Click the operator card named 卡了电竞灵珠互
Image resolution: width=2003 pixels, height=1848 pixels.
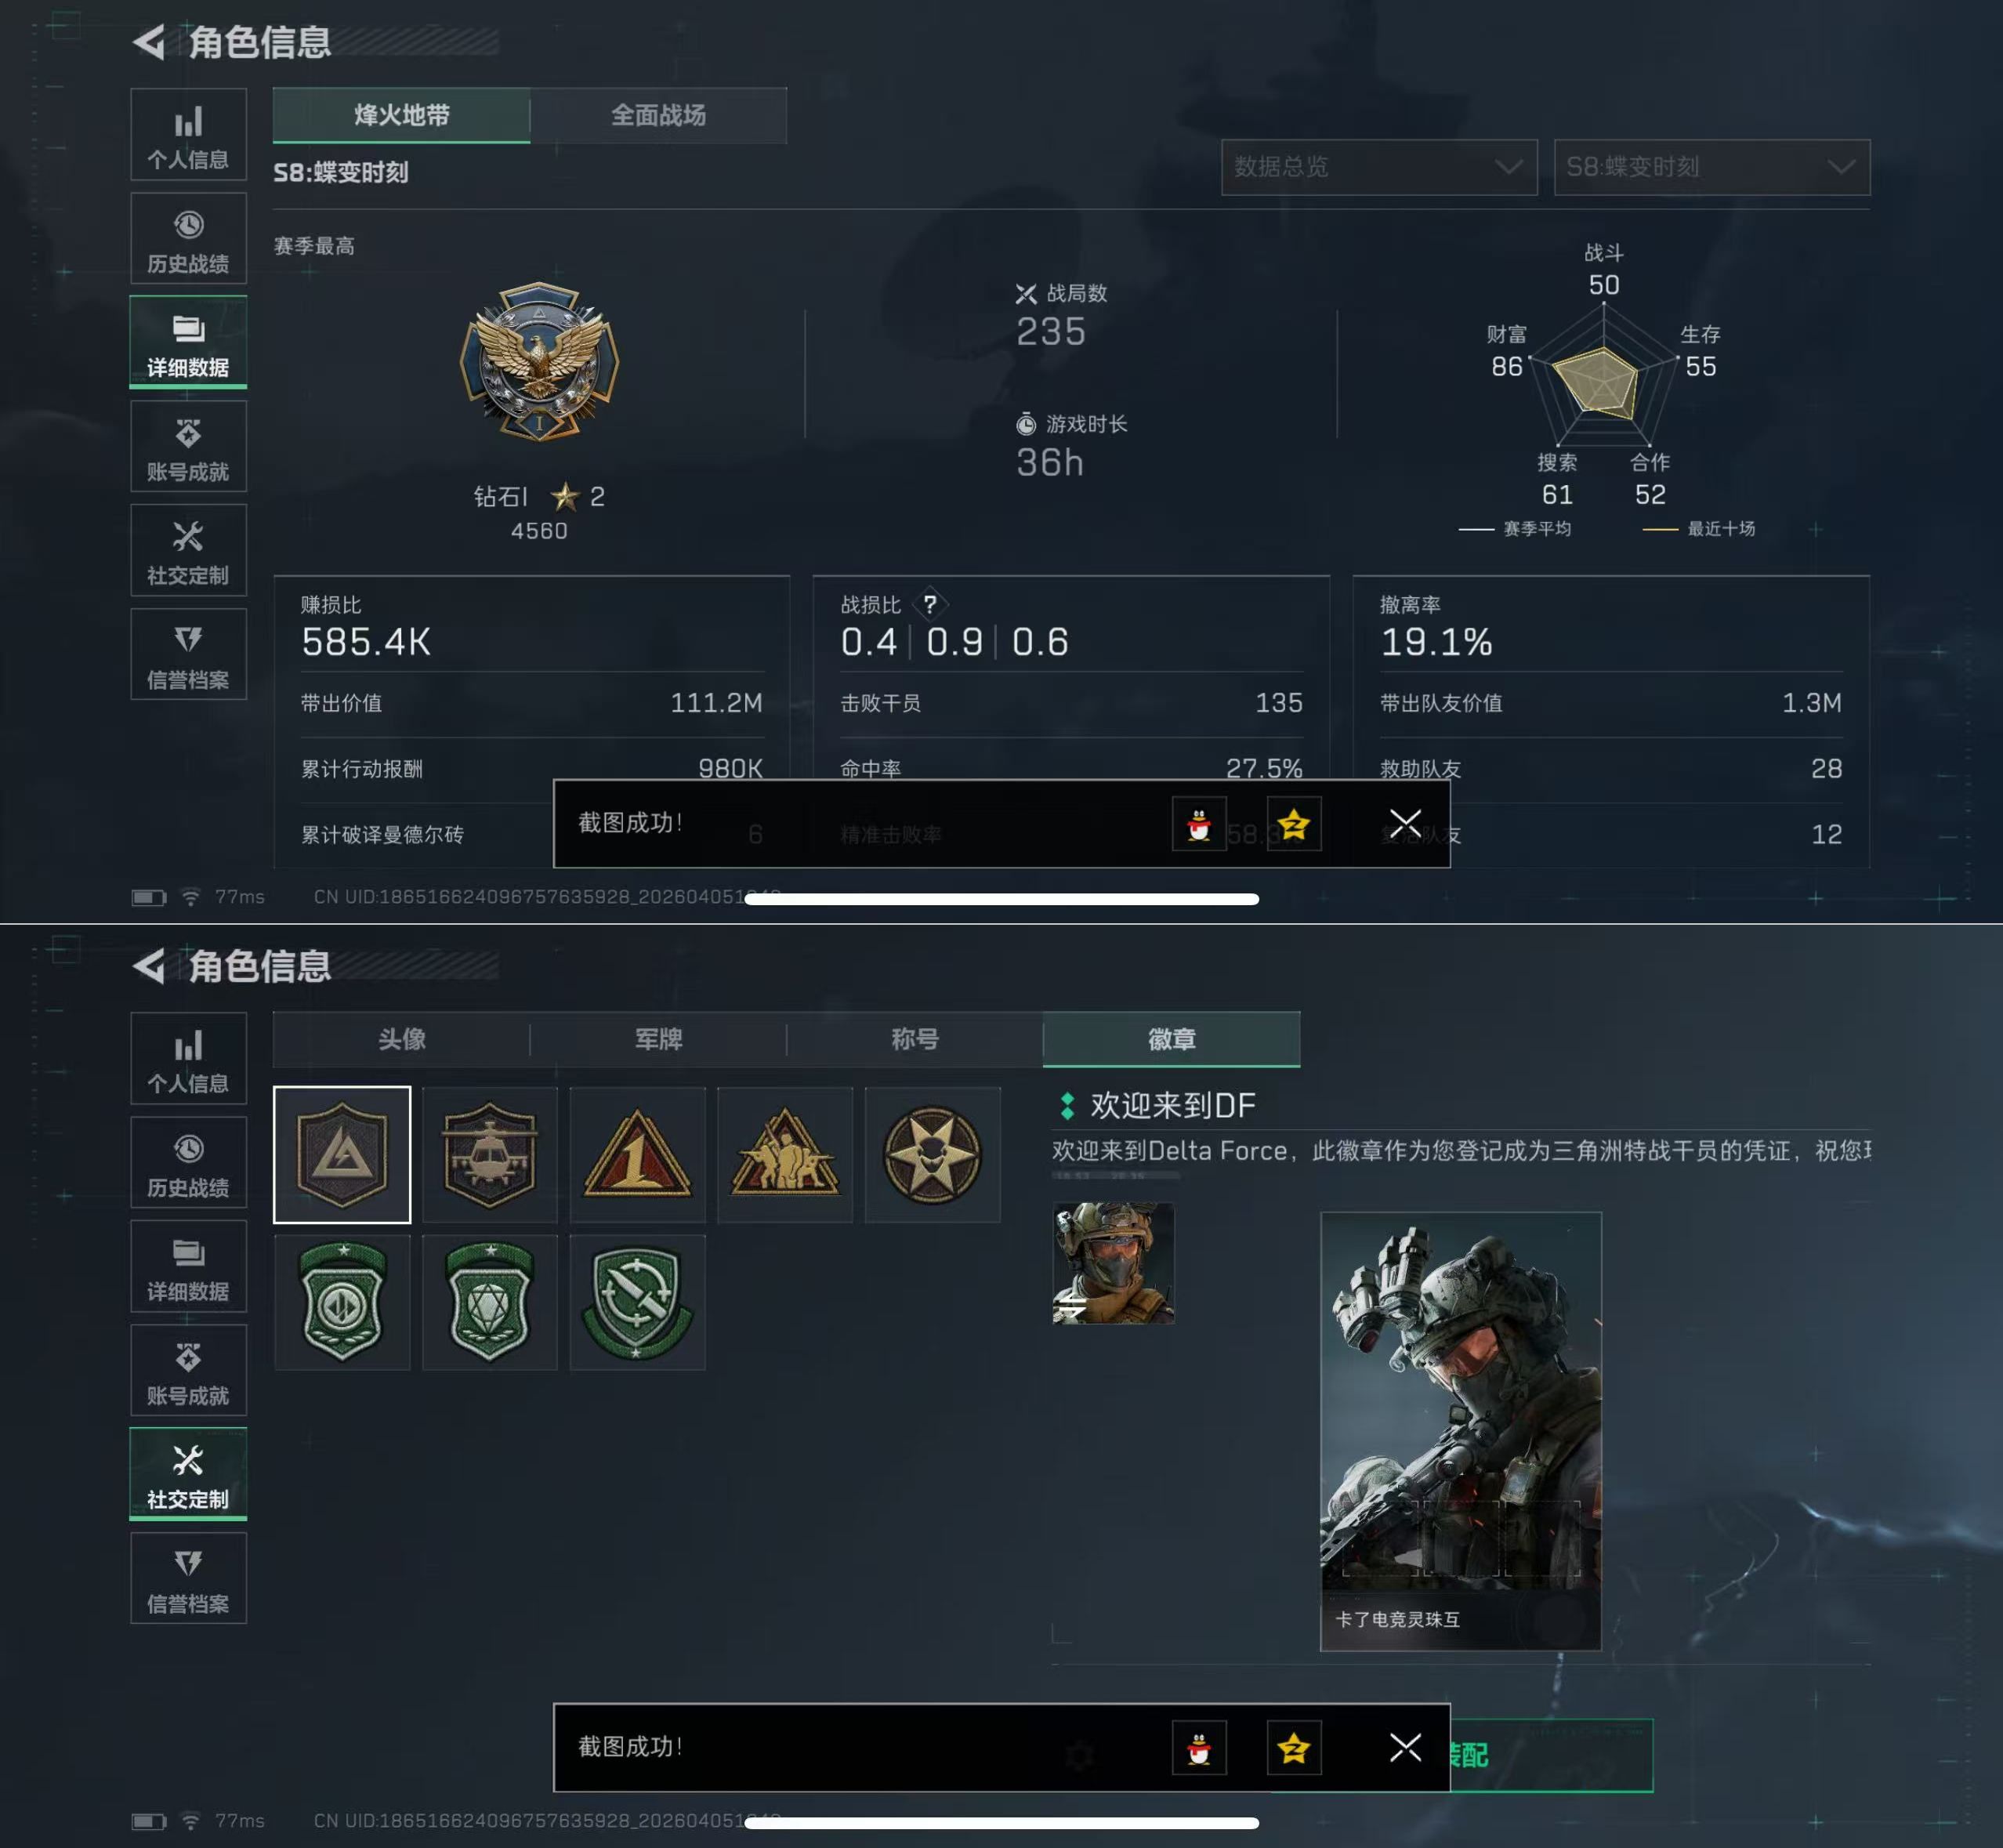1460,1431
